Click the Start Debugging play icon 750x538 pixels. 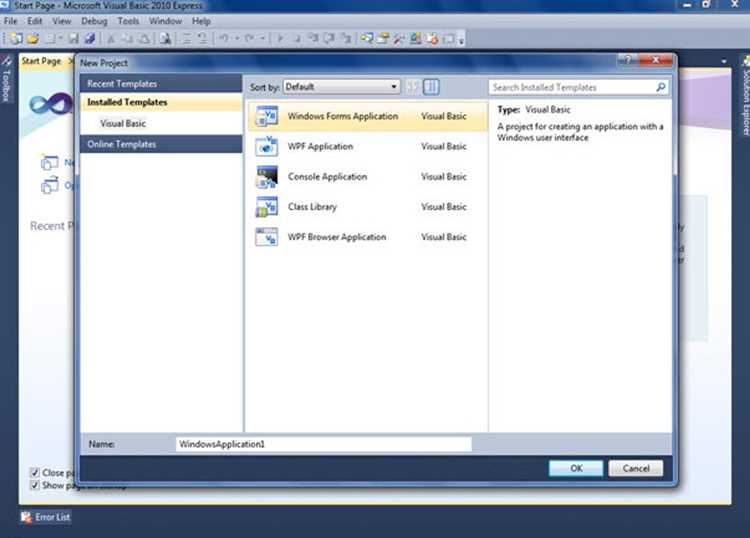(281, 39)
